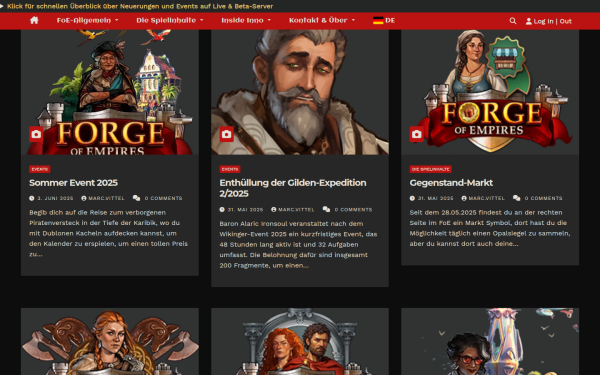Click camera icon on Sommer Event image

click(36, 134)
